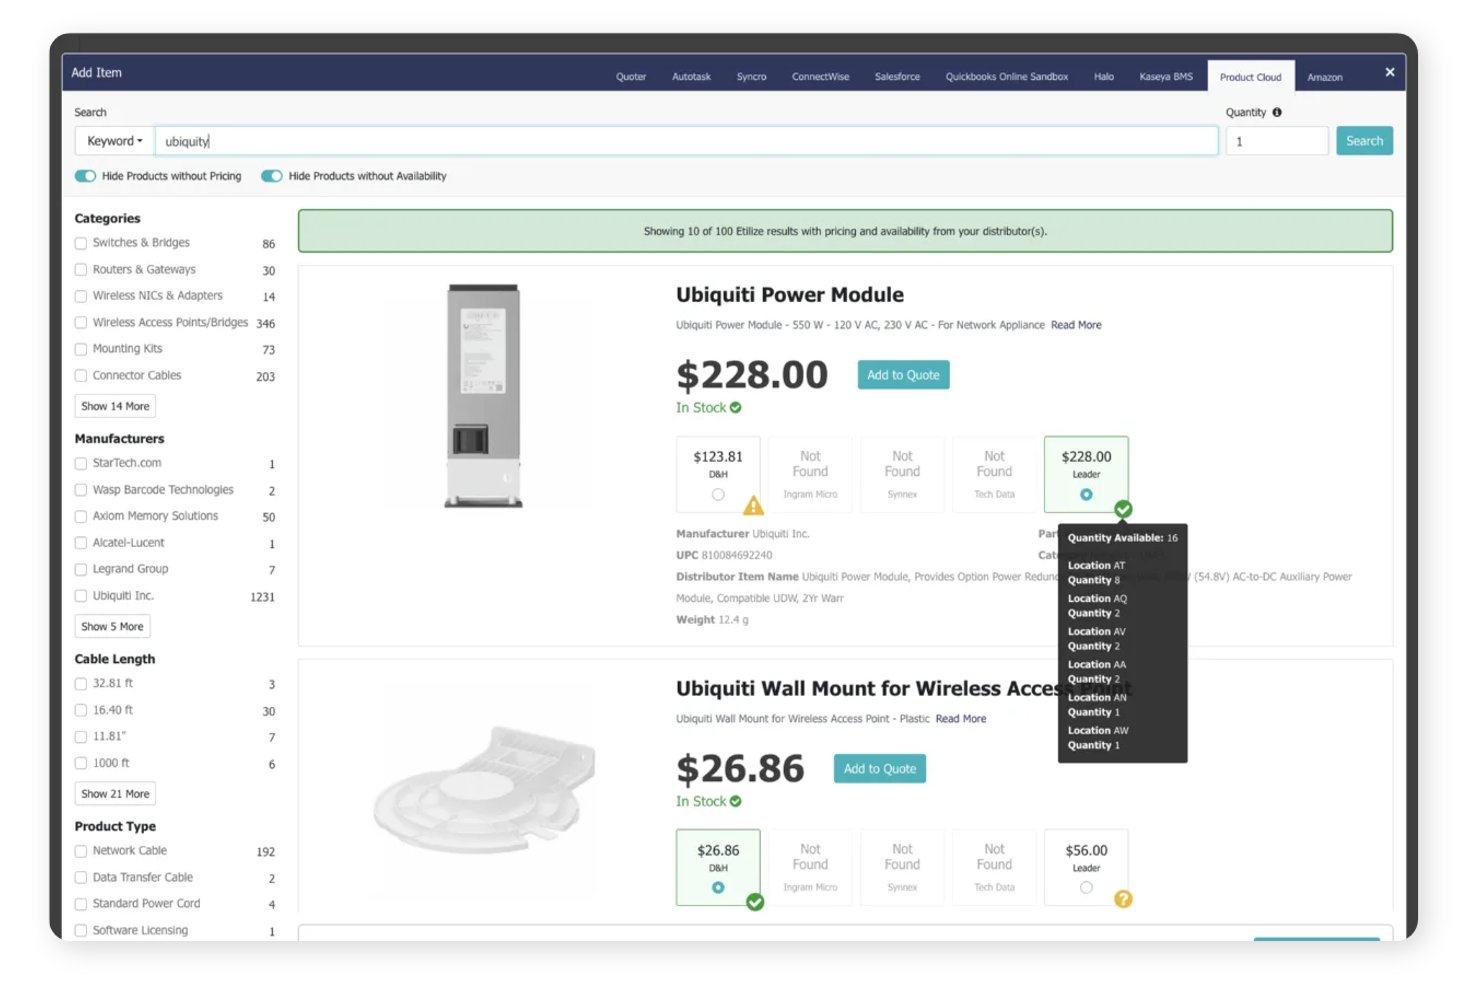Viewport: 1480px width, 987px height.
Task: Open the ConnectWise tab
Action: click(820, 77)
